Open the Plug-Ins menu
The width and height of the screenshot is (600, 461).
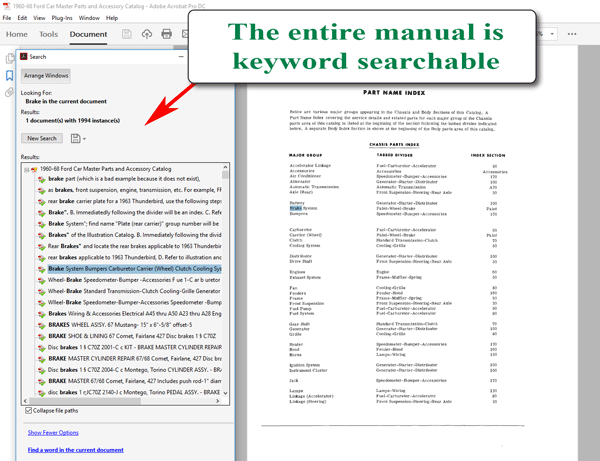(x=62, y=18)
